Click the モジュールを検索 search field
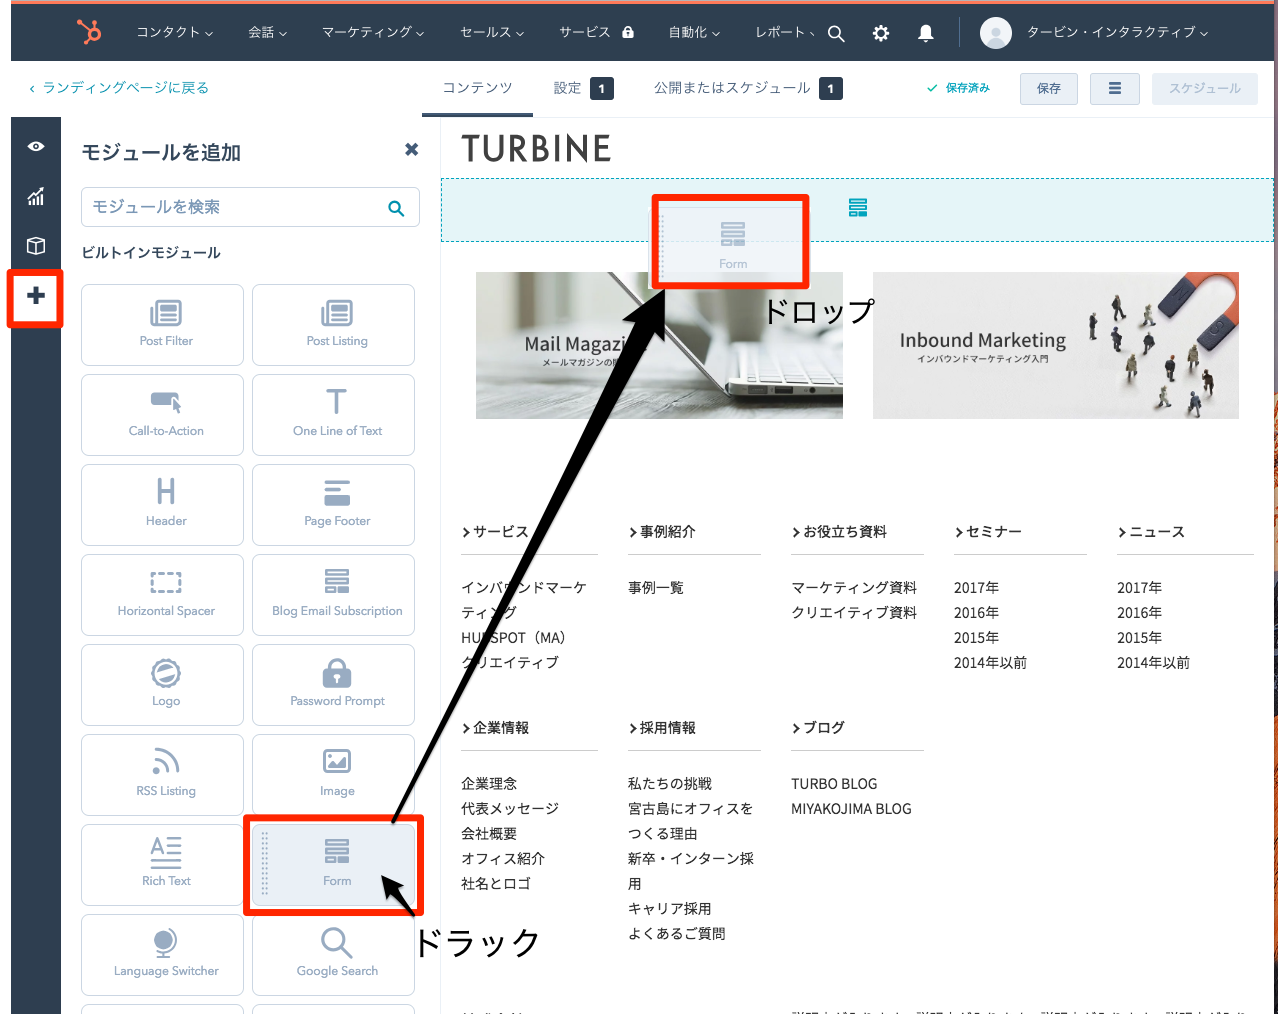The width and height of the screenshot is (1278, 1014). click(x=235, y=207)
